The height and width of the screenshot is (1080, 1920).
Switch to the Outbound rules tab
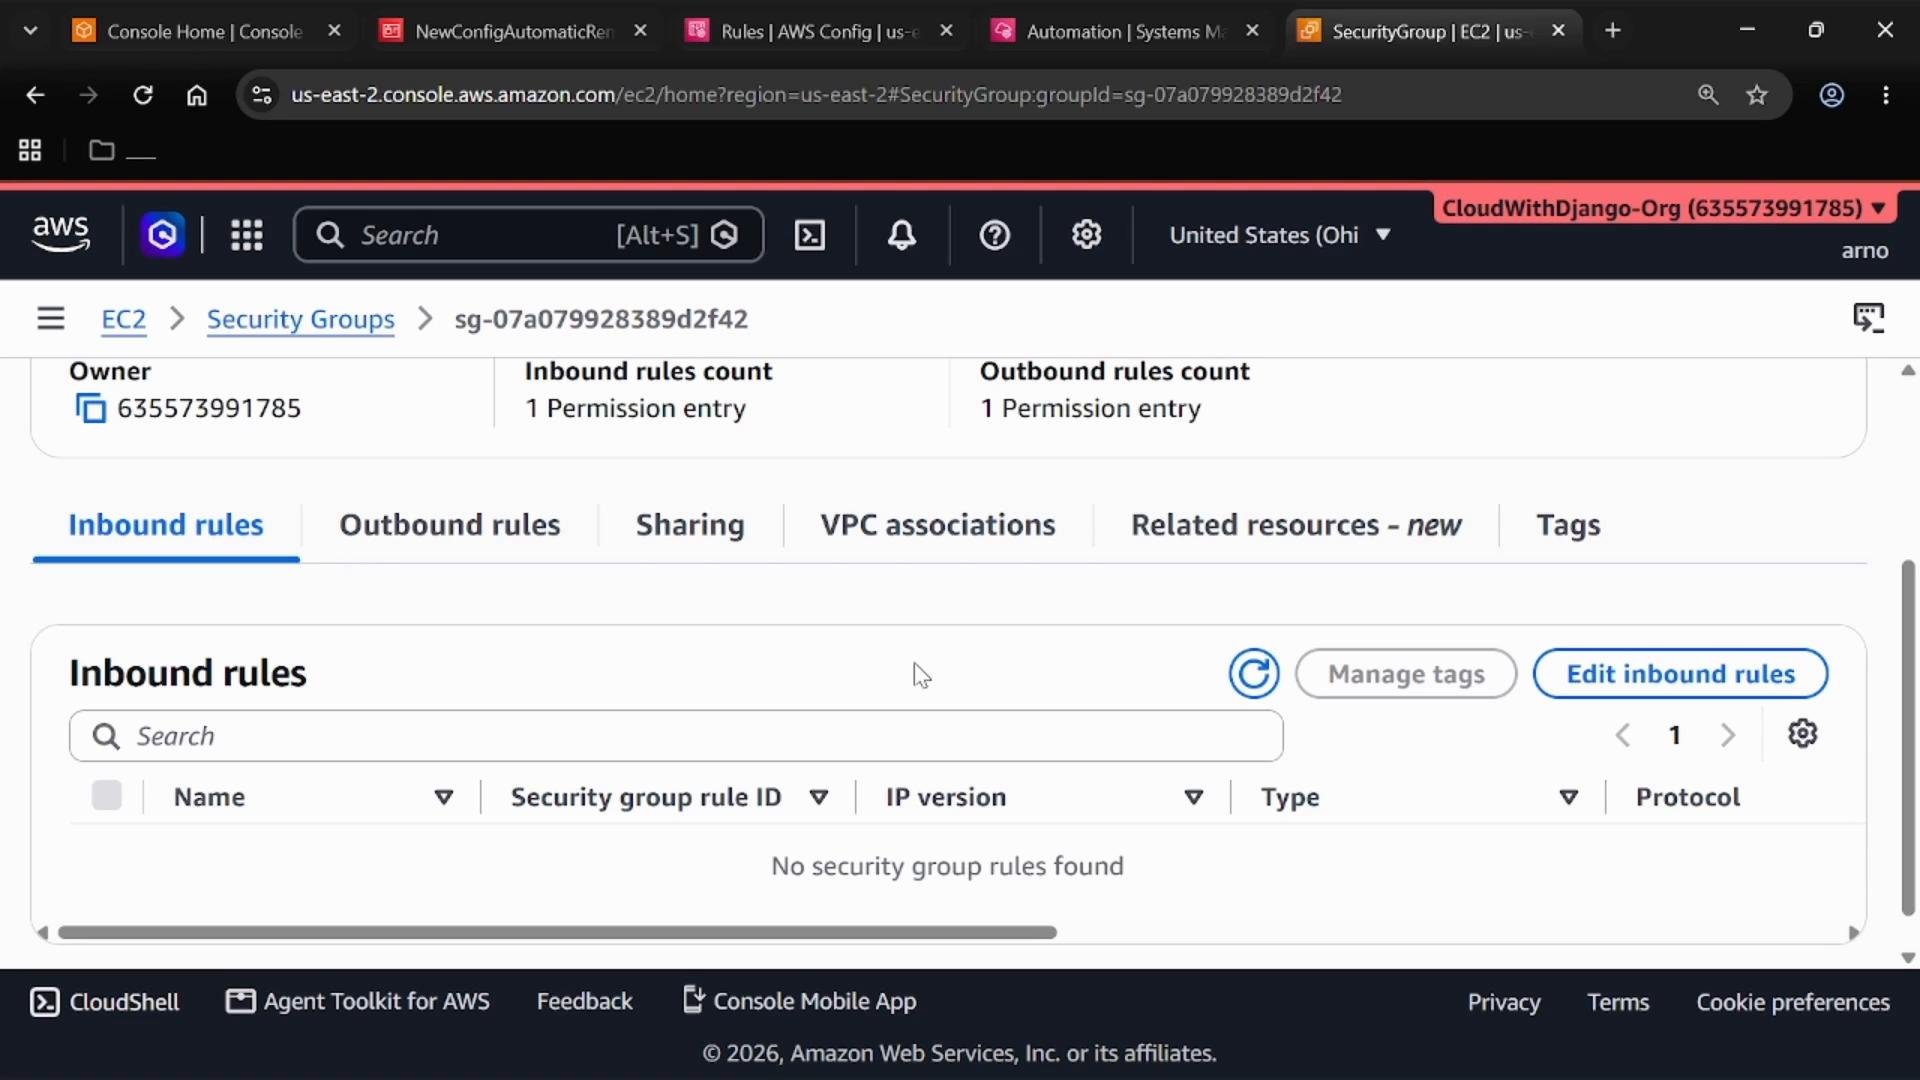[449, 525]
